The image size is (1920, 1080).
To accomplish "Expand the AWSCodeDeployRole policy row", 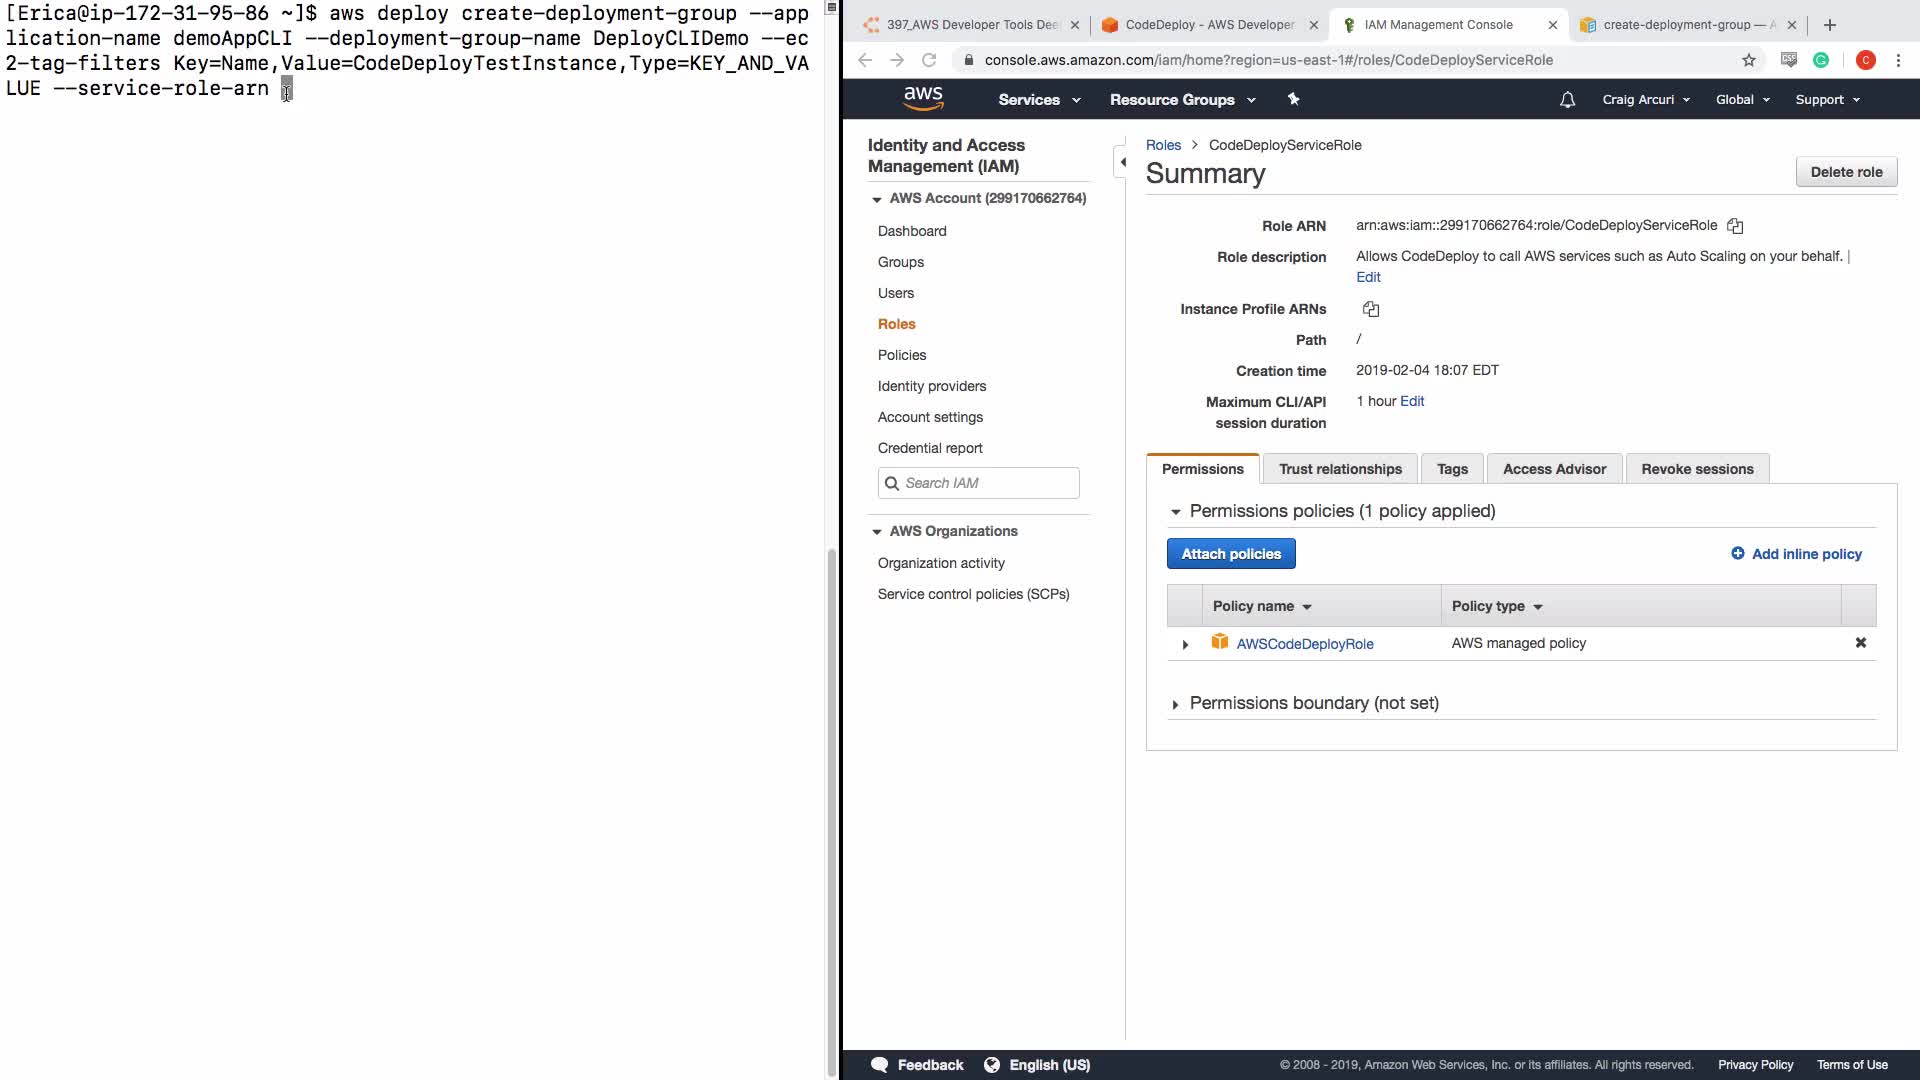I will (x=1185, y=645).
